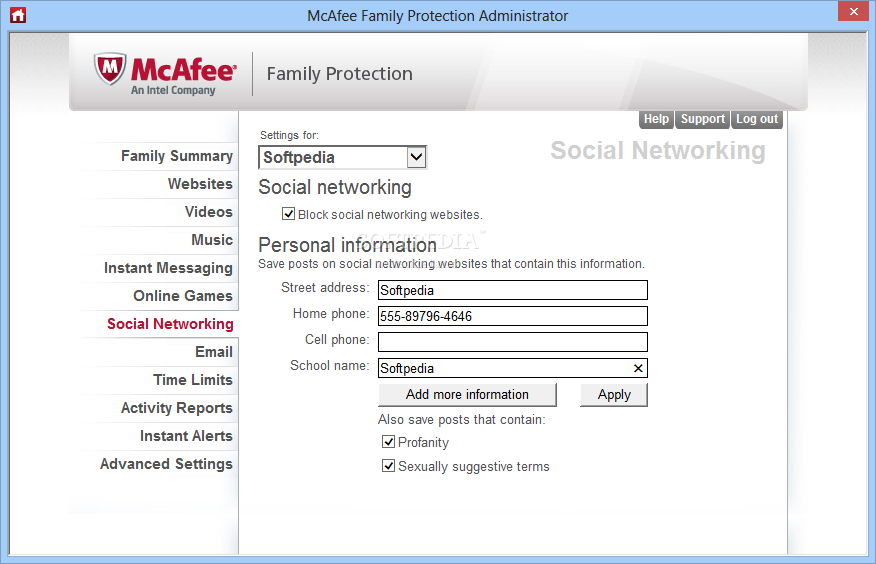The height and width of the screenshot is (564, 876).
Task: Open the Settings for user dropdown
Action: tap(342, 157)
